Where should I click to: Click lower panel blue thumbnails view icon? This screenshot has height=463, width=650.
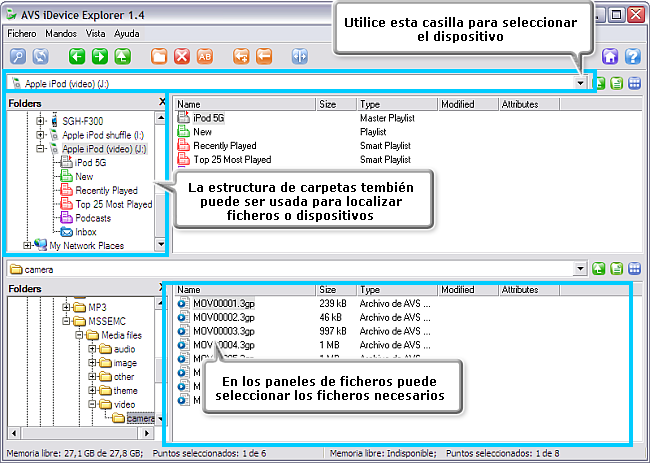pyautogui.click(x=635, y=269)
